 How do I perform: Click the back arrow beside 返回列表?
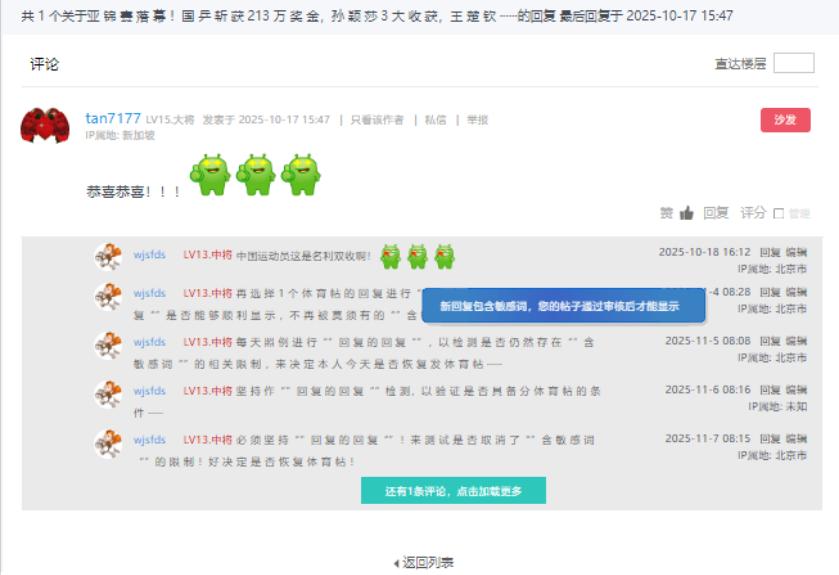(x=396, y=563)
